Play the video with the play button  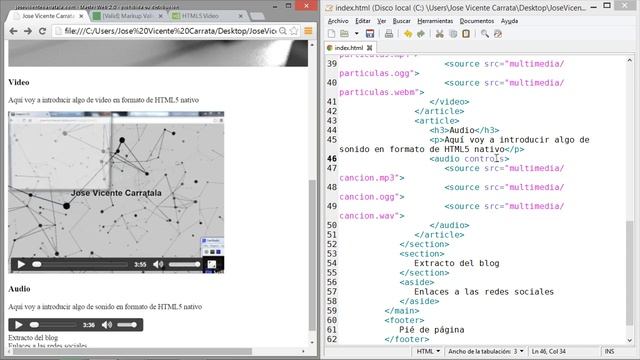21,264
